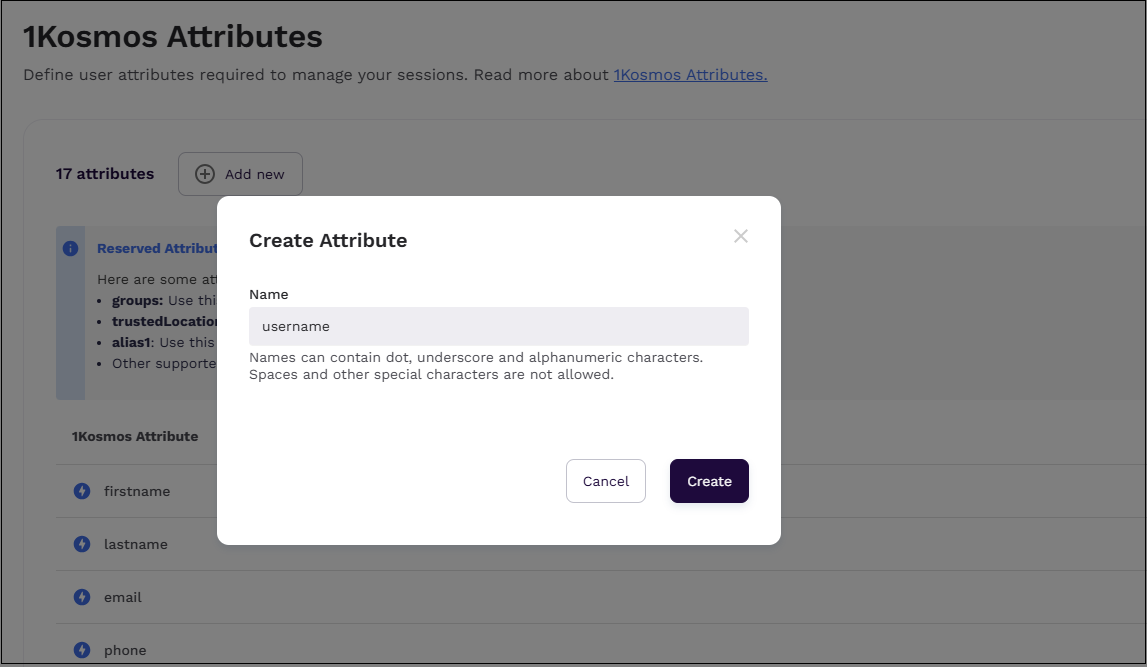Viewport: 1147px width, 667px height.
Task: Select the email attribute row
Action: 123,597
